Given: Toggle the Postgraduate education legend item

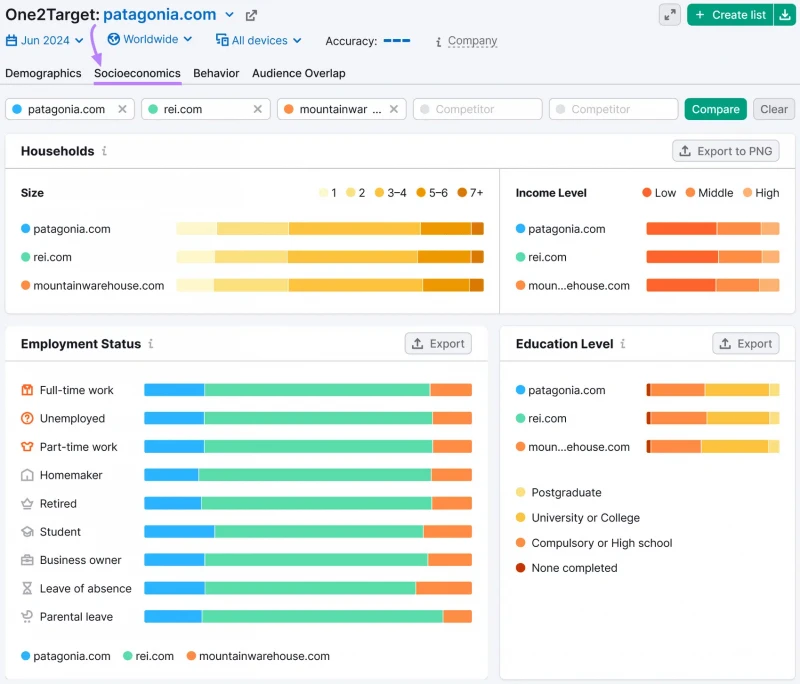Looking at the screenshot, I should click(x=559, y=493).
